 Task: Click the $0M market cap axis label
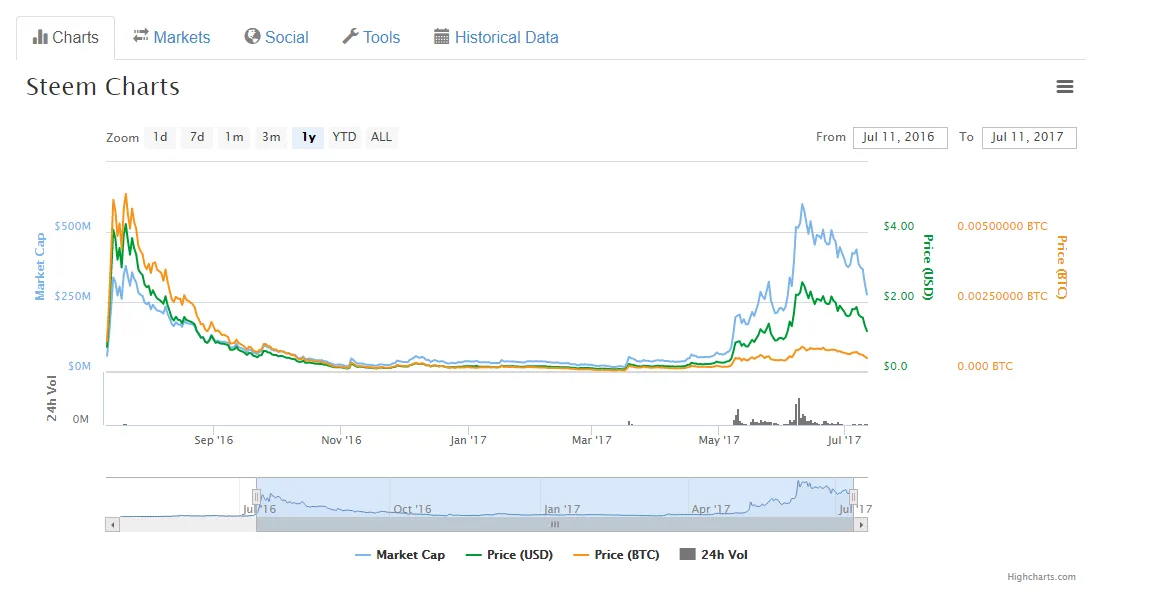[80, 367]
